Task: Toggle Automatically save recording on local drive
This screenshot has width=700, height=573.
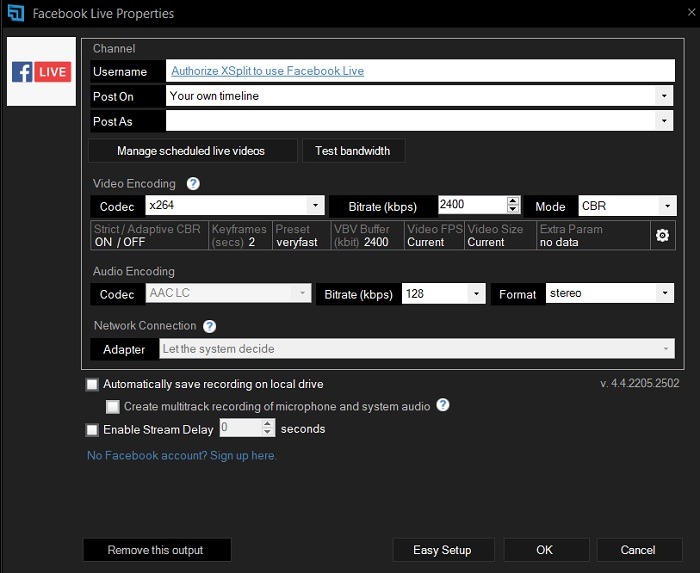Action: click(x=92, y=385)
